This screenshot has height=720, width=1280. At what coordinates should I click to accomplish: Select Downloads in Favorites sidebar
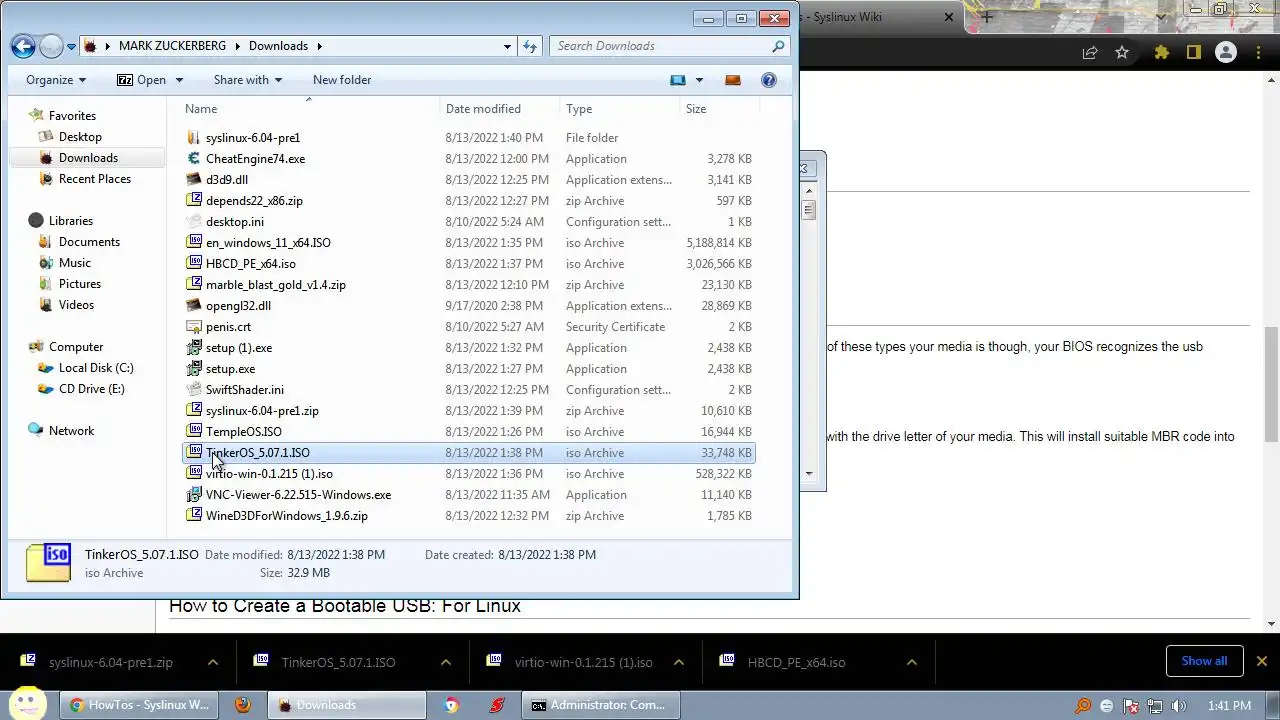[88, 158]
